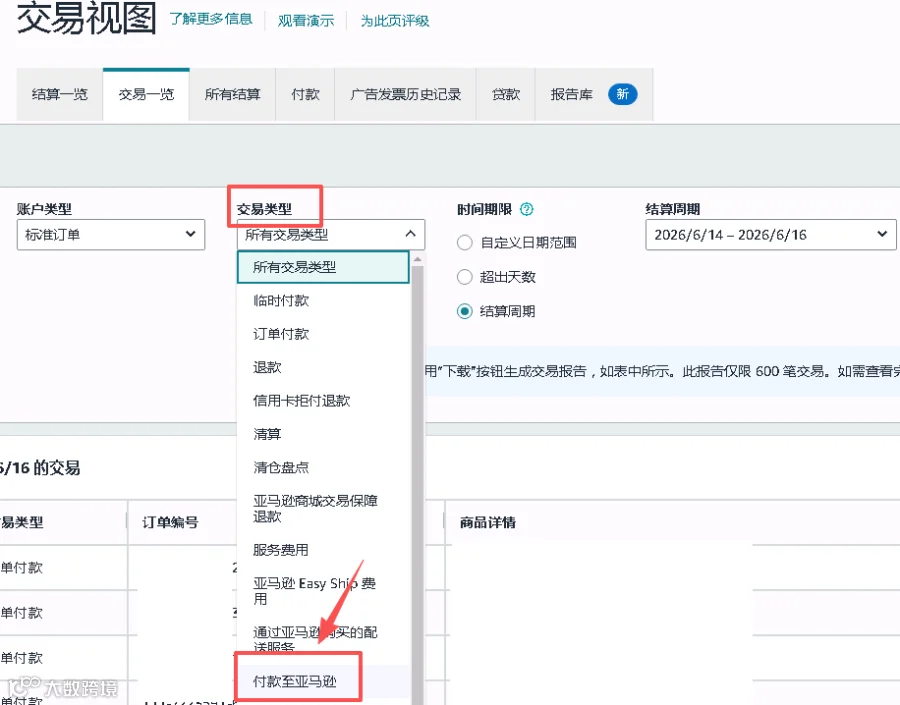Collapse the 交易类型 dropdown 所有交易类型

pyautogui.click(x=331, y=234)
